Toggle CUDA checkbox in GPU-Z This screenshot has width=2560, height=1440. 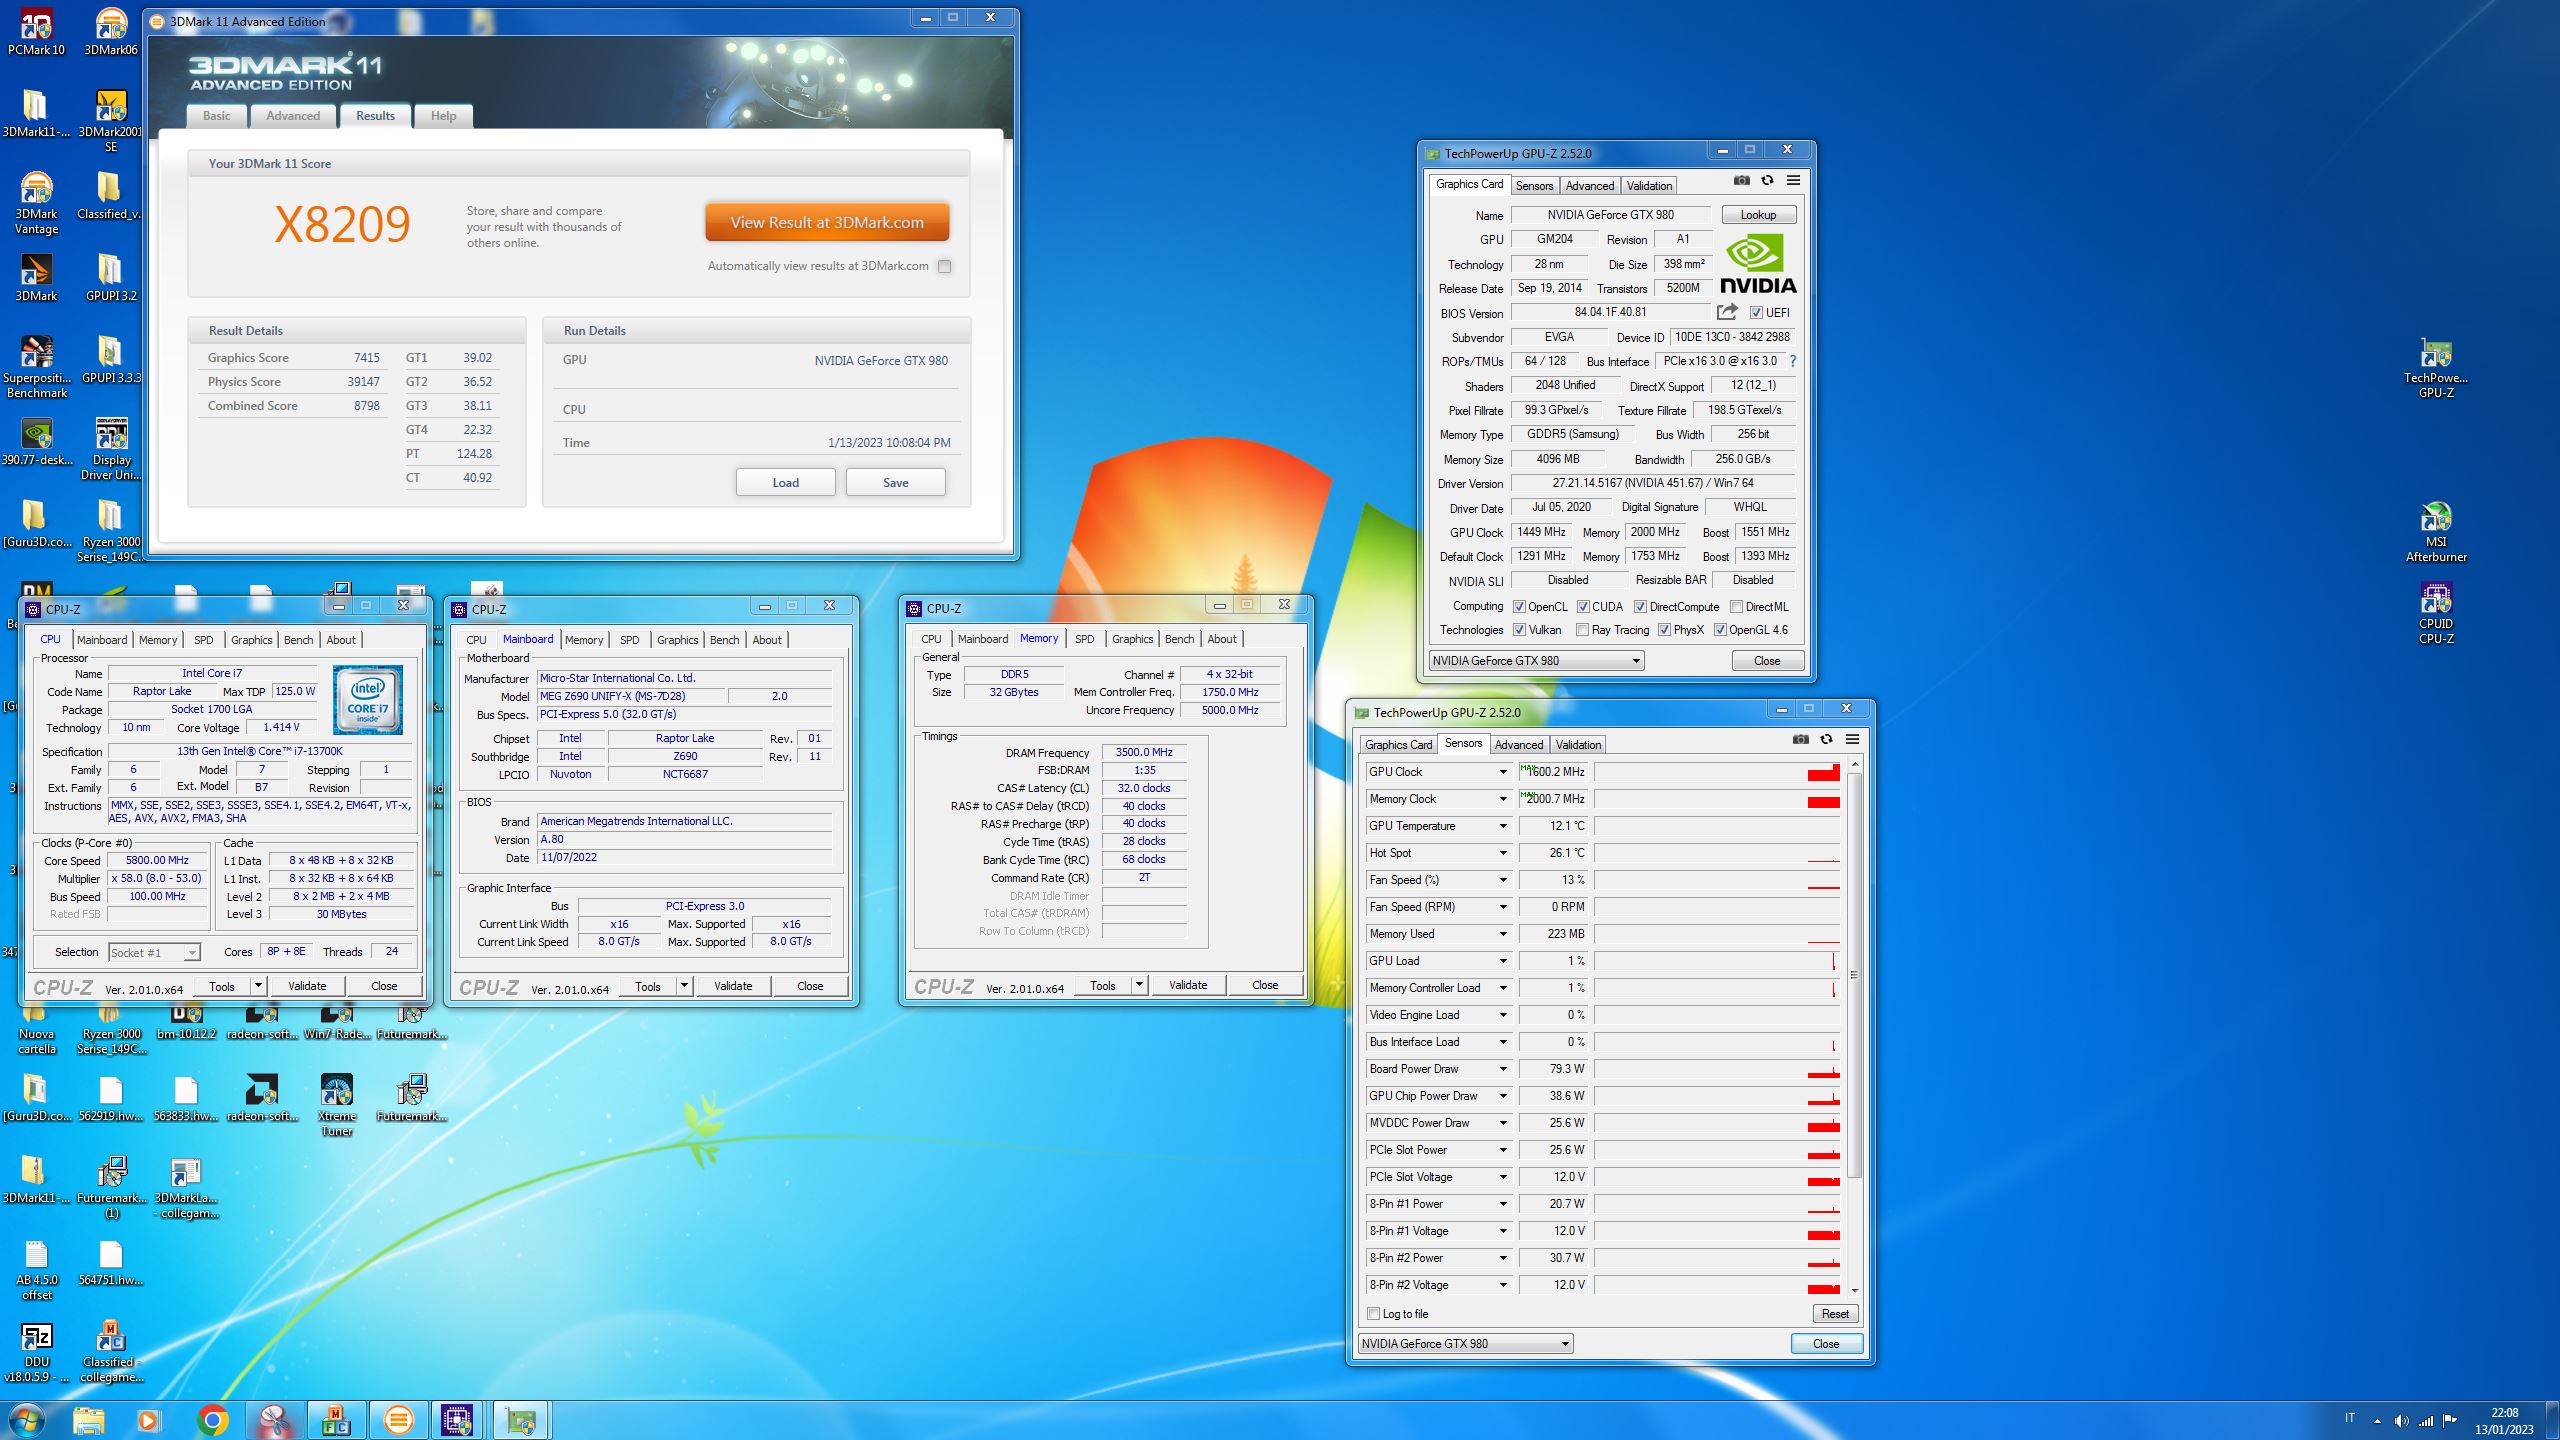click(1583, 607)
